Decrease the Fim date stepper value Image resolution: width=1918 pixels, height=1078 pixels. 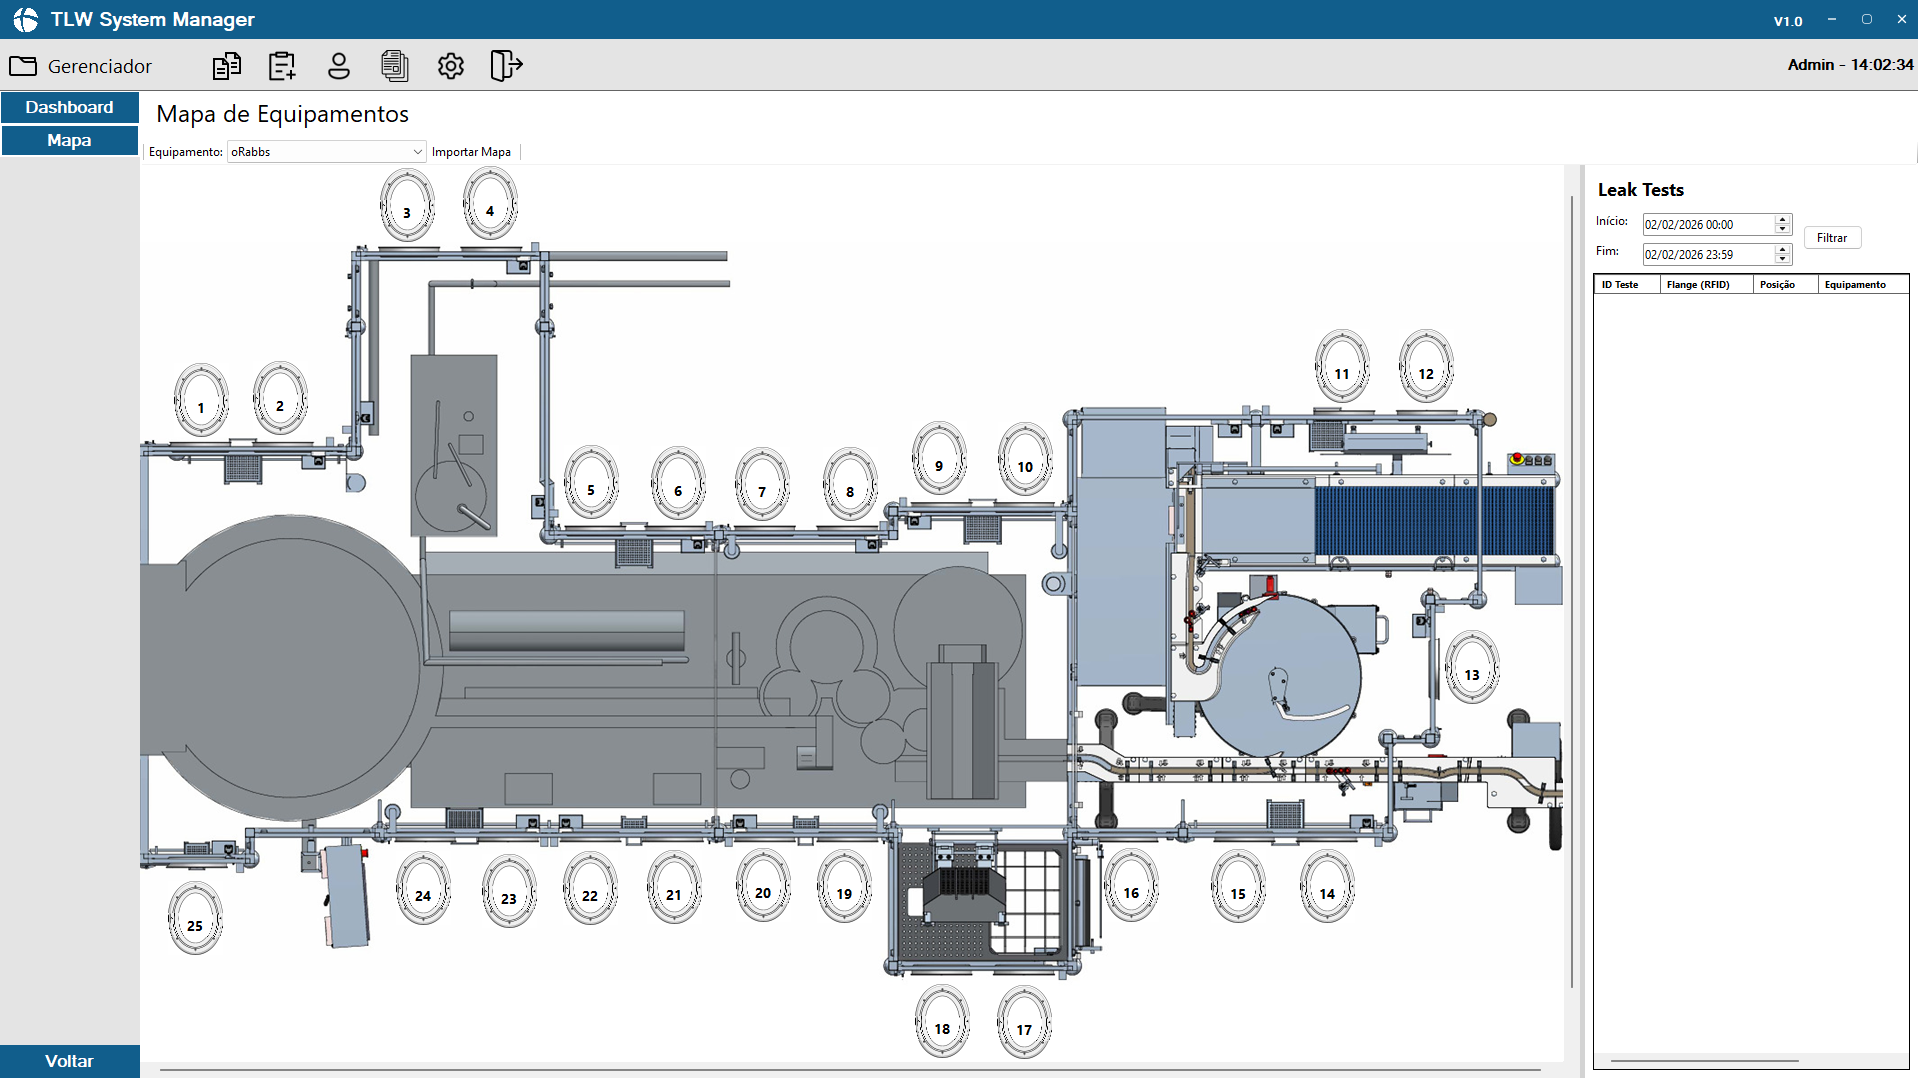click(x=1782, y=259)
